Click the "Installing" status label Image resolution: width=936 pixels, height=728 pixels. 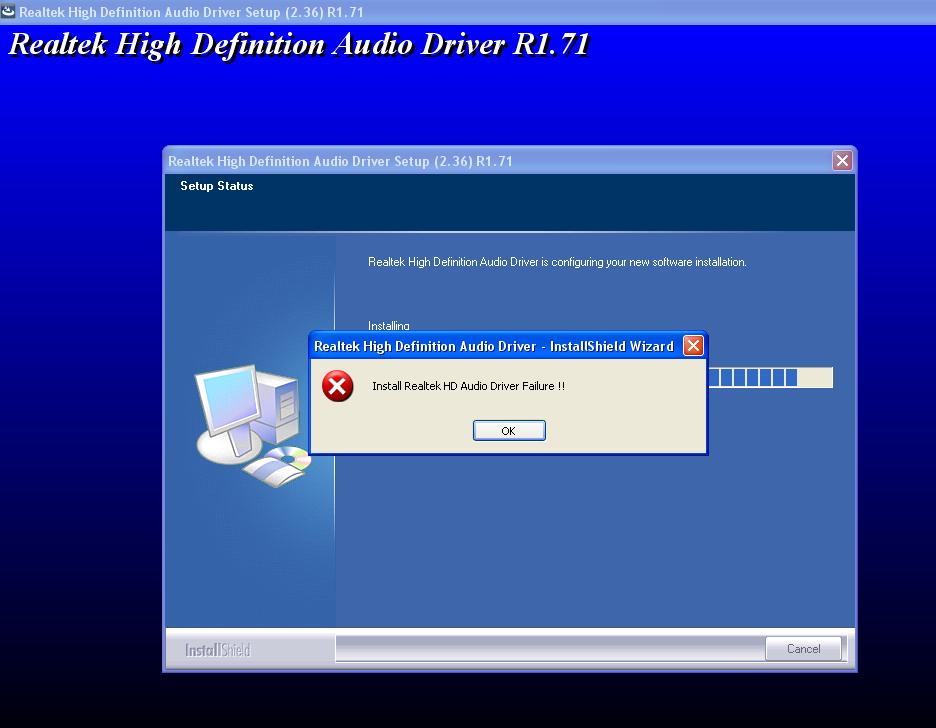click(389, 325)
